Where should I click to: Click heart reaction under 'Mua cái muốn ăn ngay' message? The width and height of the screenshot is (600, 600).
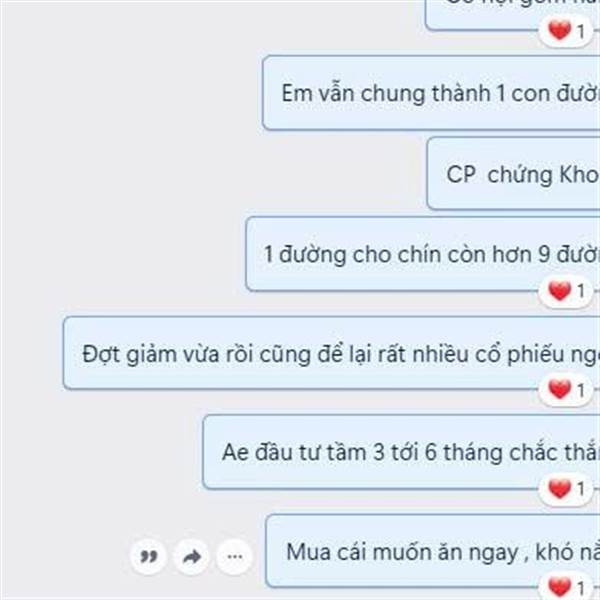(x=559, y=587)
